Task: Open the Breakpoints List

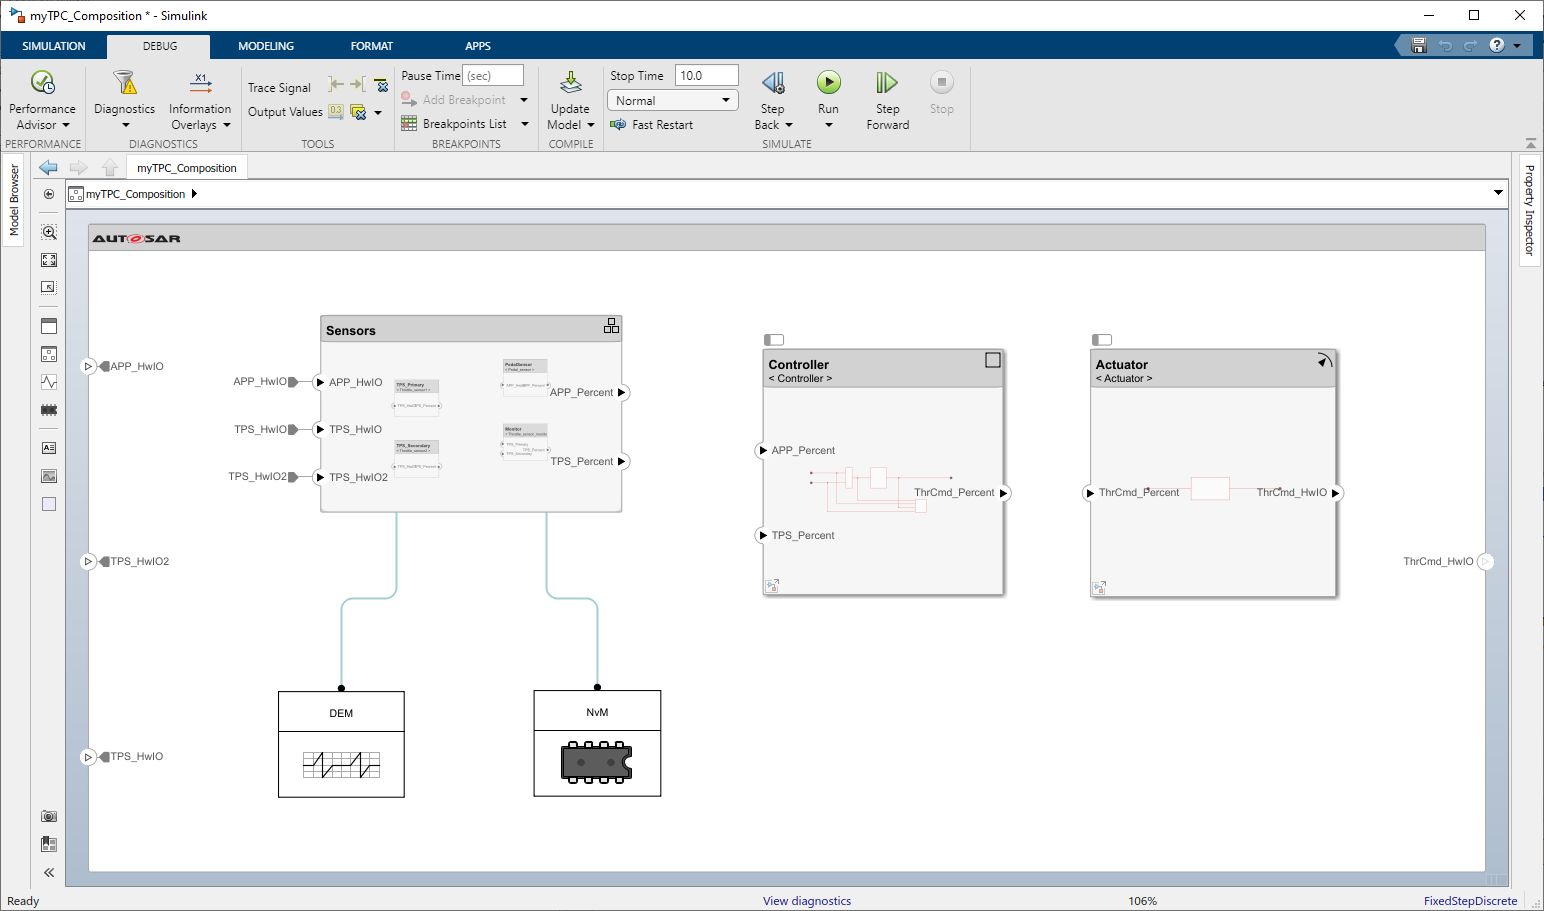Action: point(465,123)
